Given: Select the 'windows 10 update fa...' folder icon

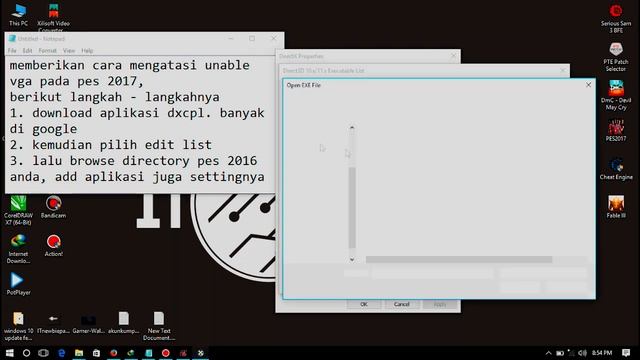Looking at the screenshot, I should tap(18, 326).
